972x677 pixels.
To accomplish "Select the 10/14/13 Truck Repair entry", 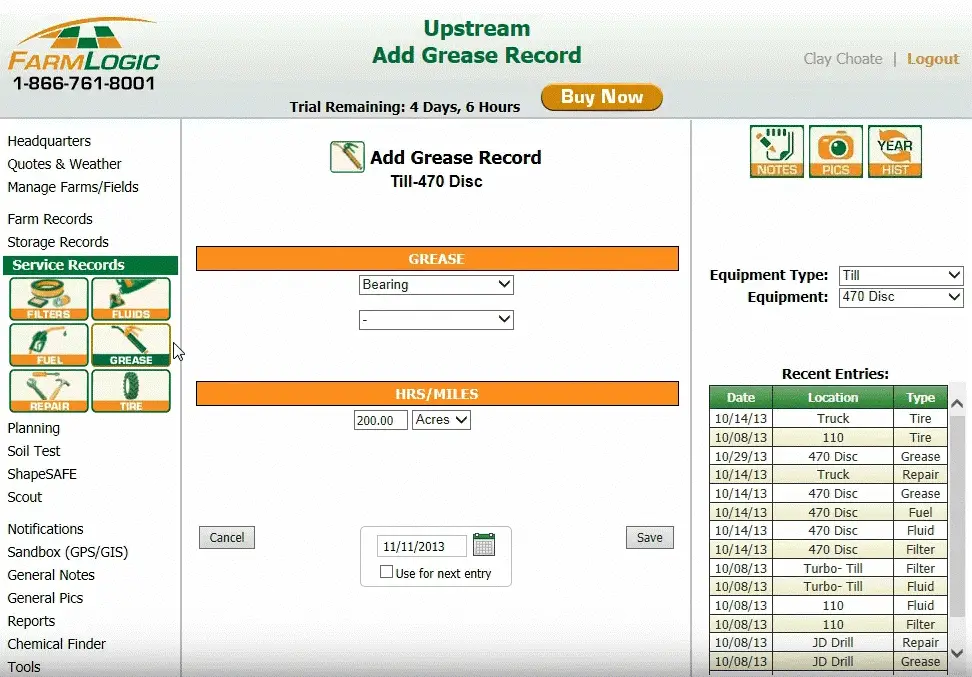I will tap(828, 475).
